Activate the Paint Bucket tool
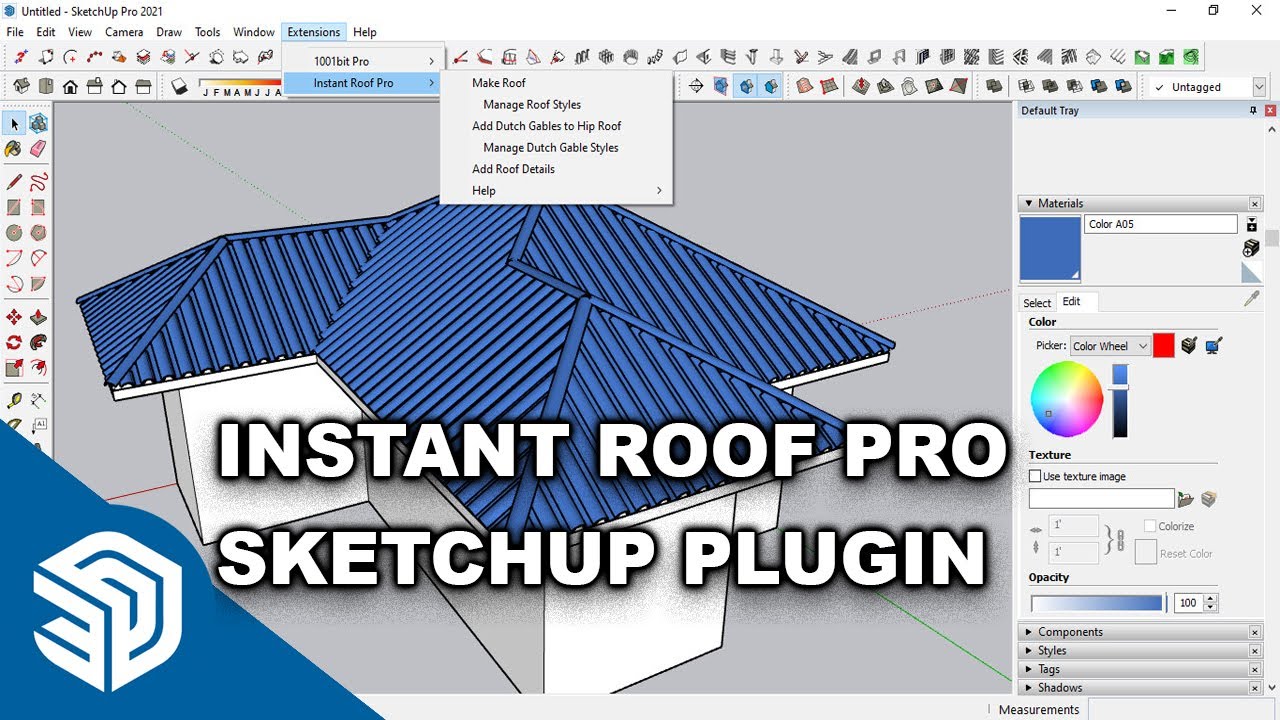Viewport: 1280px width, 720px height. (x=14, y=149)
